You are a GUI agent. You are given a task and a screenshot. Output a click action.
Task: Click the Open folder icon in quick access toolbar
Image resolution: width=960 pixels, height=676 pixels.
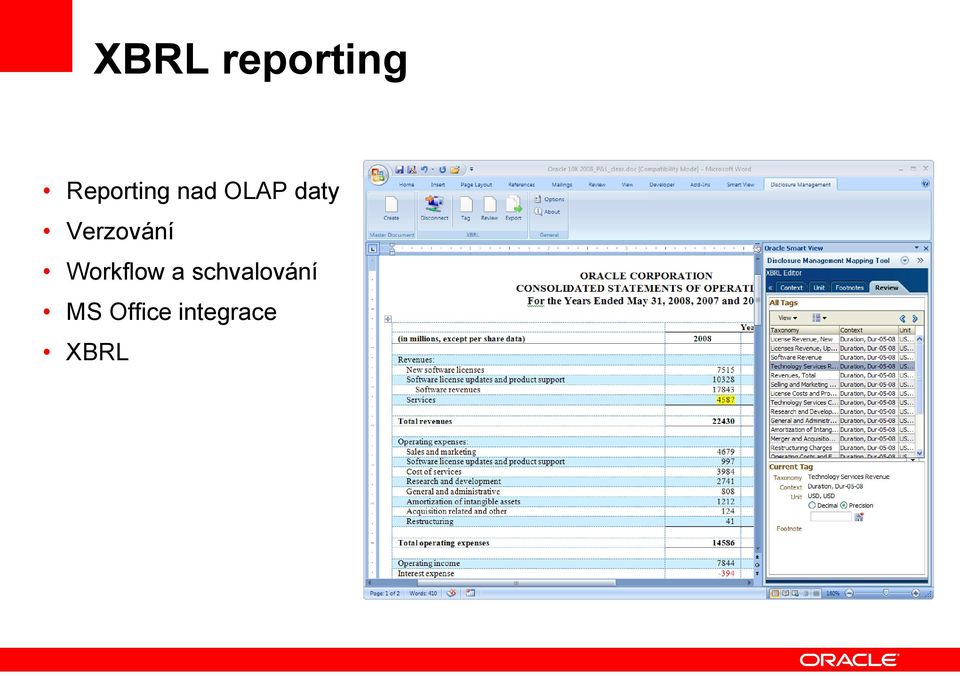(x=455, y=170)
